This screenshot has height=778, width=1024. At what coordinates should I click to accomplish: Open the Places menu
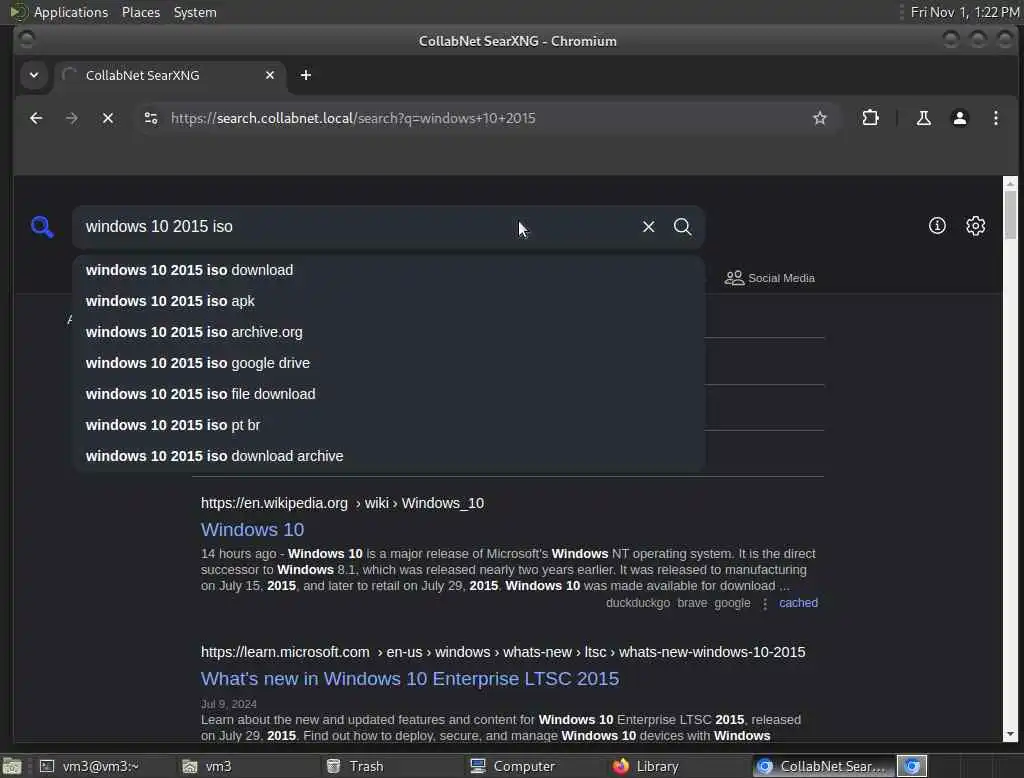tap(141, 12)
